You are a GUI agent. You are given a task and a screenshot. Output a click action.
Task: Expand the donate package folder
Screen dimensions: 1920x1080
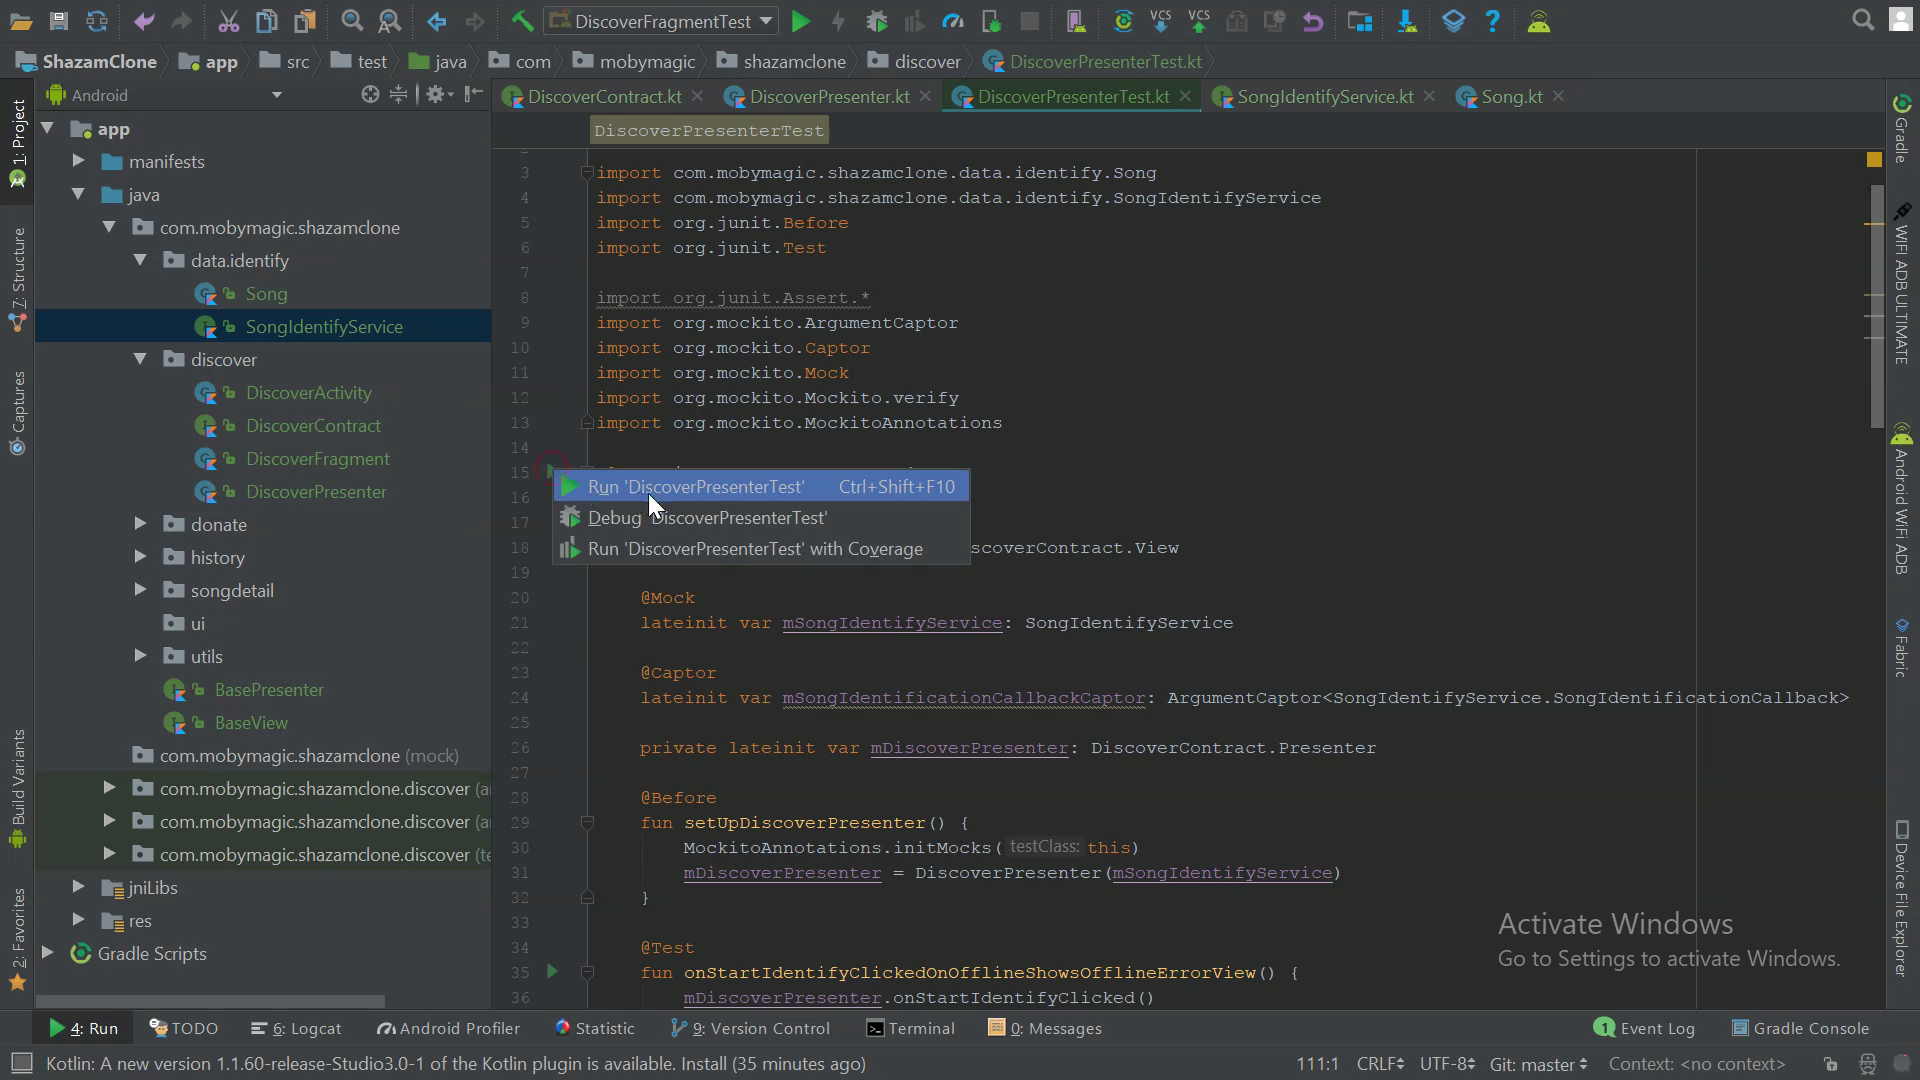pyautogui.click(x=140, y=524)
